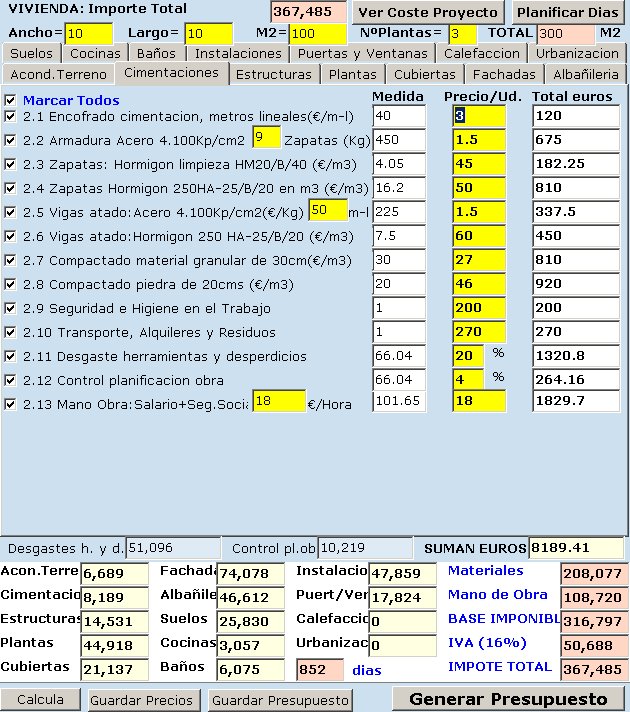
Task: Click the M2 yellow input field
Action: pyautogui.click(x=317, y=34)
